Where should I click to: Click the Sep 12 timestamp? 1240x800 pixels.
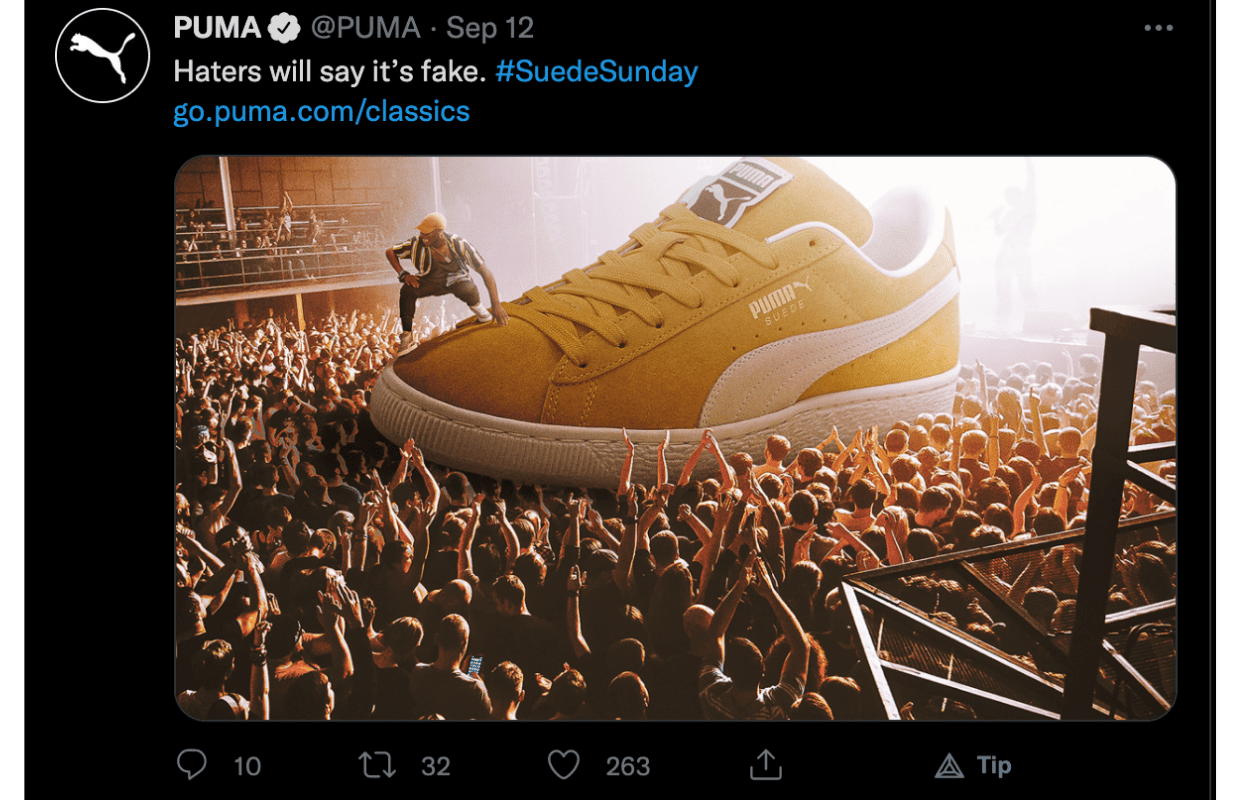pos(490,28)
